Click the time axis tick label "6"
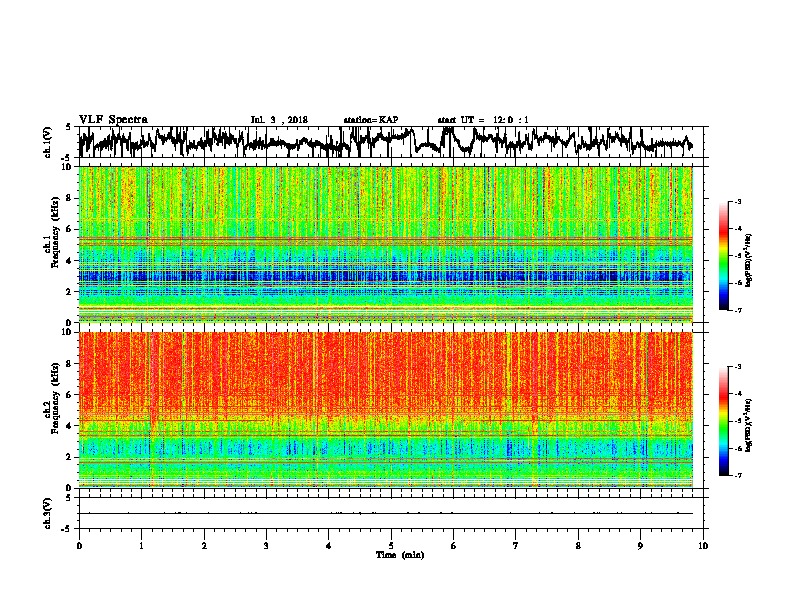The image size is (792, 612). [454, 546]
